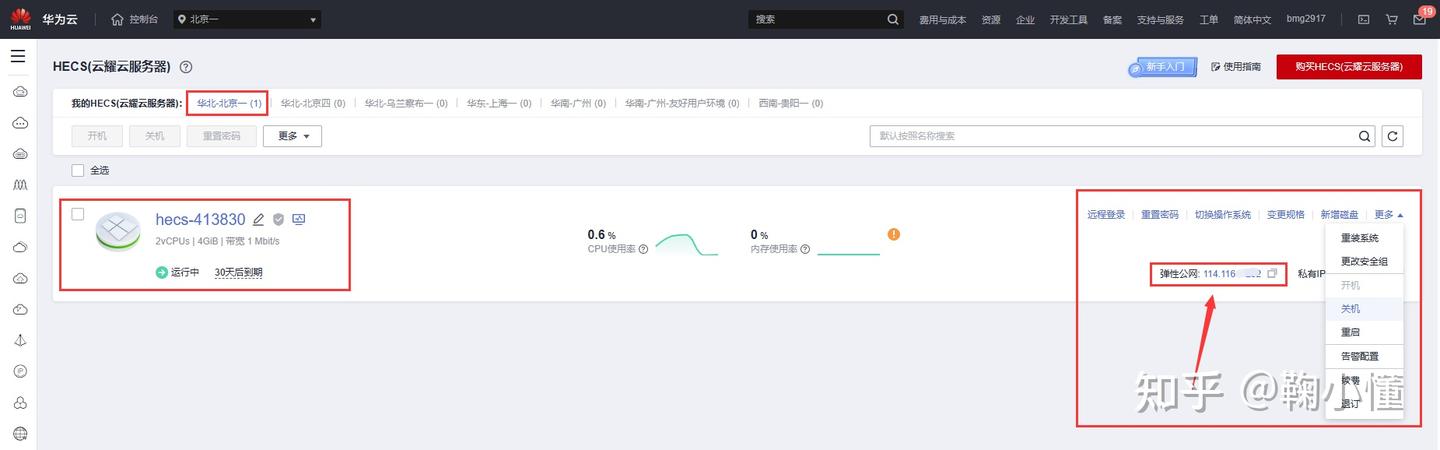Open the 使用指南 link
The height and width of the screenshot is (450, 1440).
[1236, 67]
